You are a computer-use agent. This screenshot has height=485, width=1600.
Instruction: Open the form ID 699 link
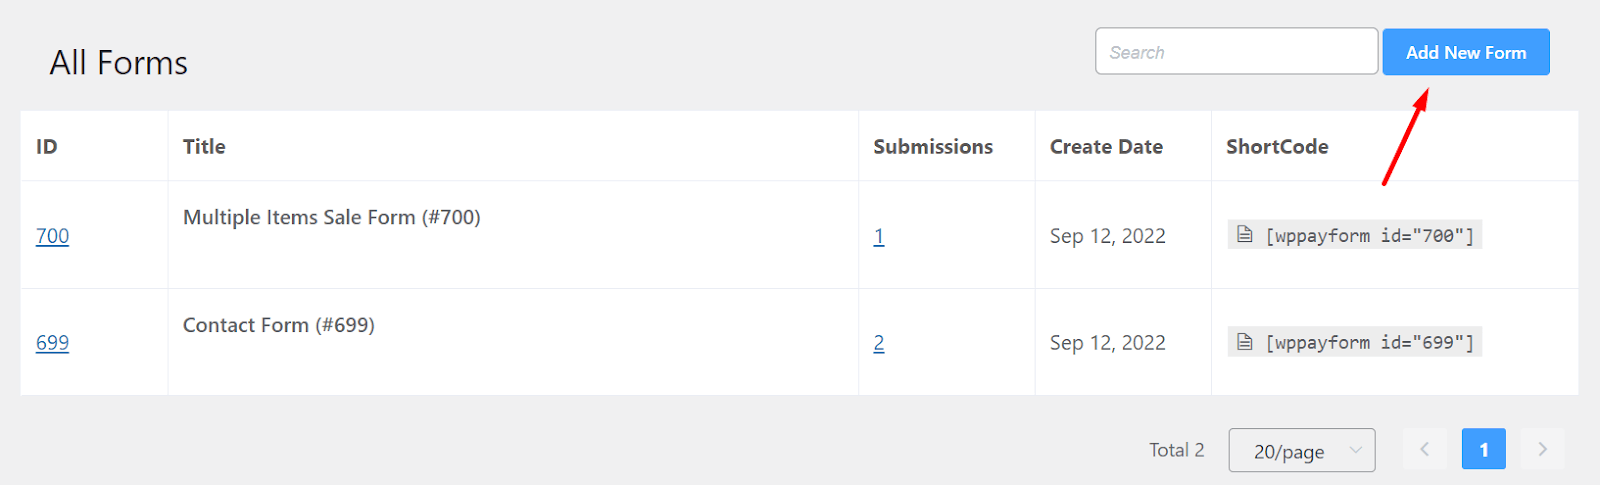(52, 343)
